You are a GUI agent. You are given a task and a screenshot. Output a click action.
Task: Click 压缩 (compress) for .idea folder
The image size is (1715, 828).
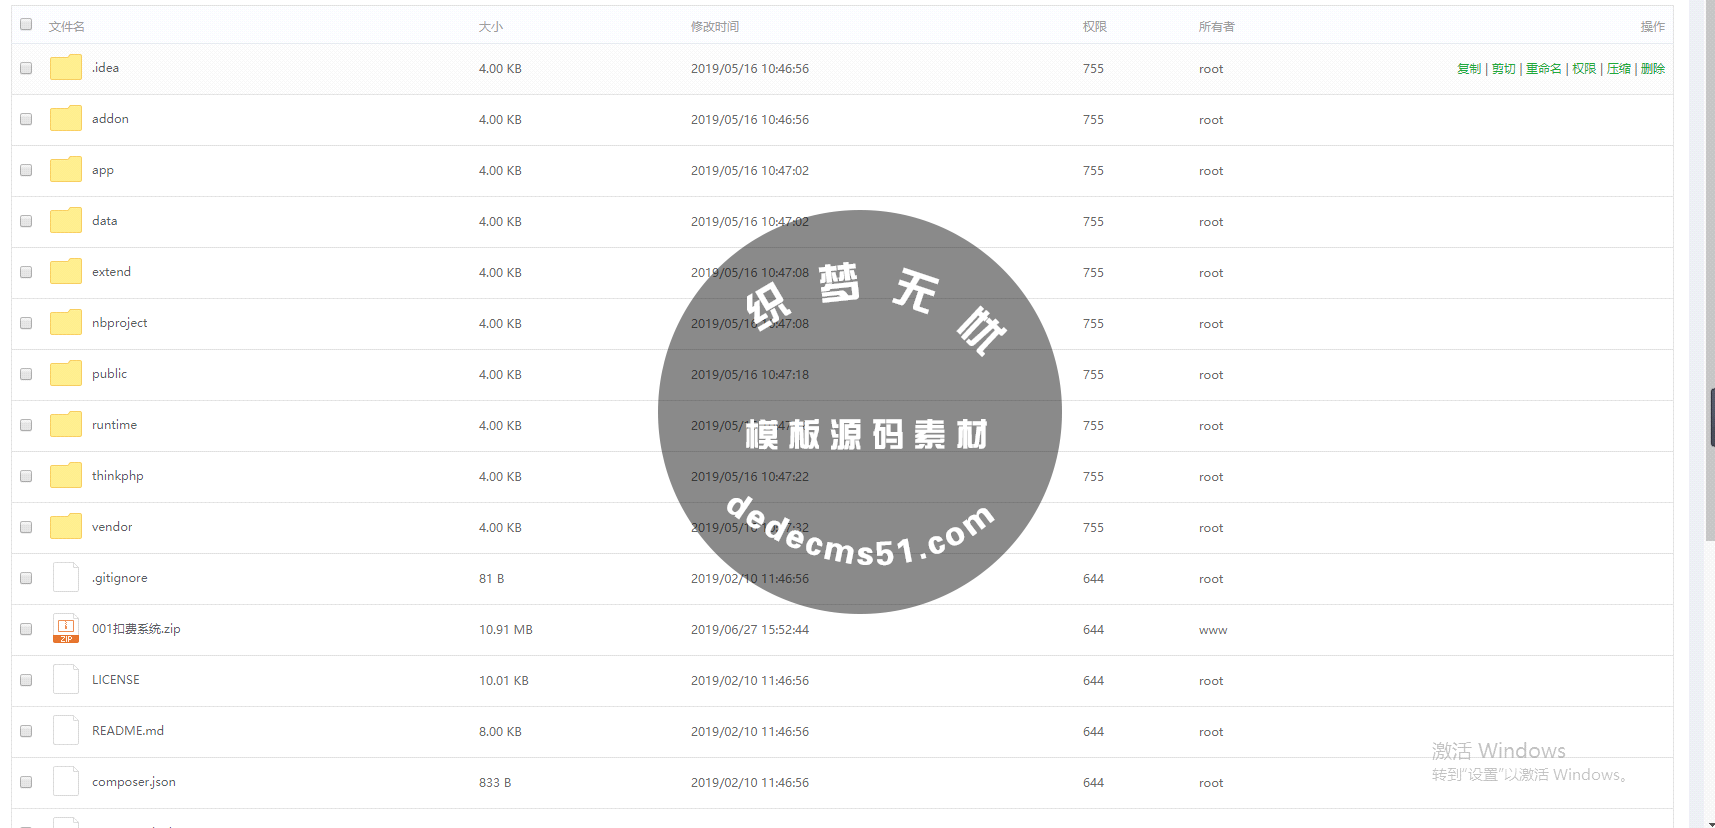point(1618,69)
